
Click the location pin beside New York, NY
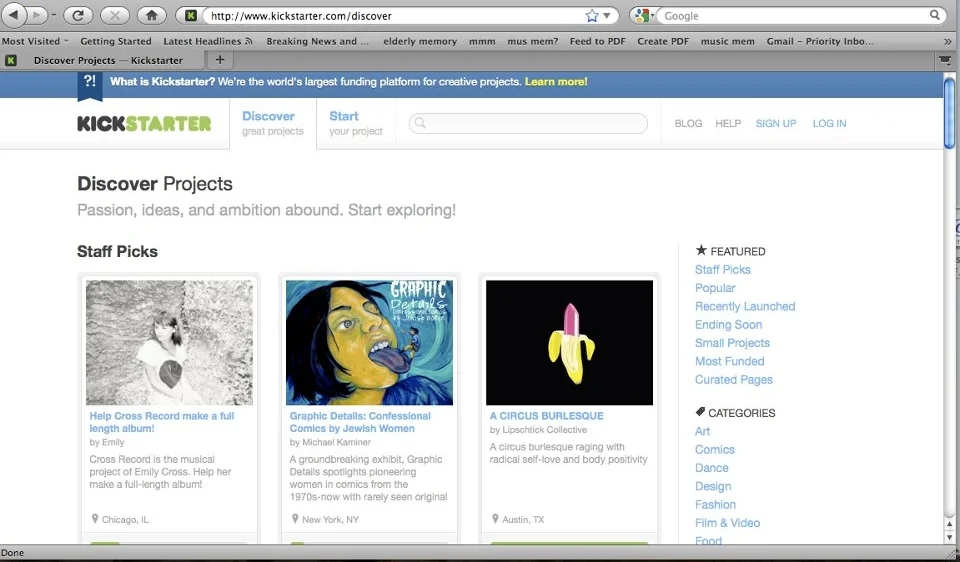294,519
